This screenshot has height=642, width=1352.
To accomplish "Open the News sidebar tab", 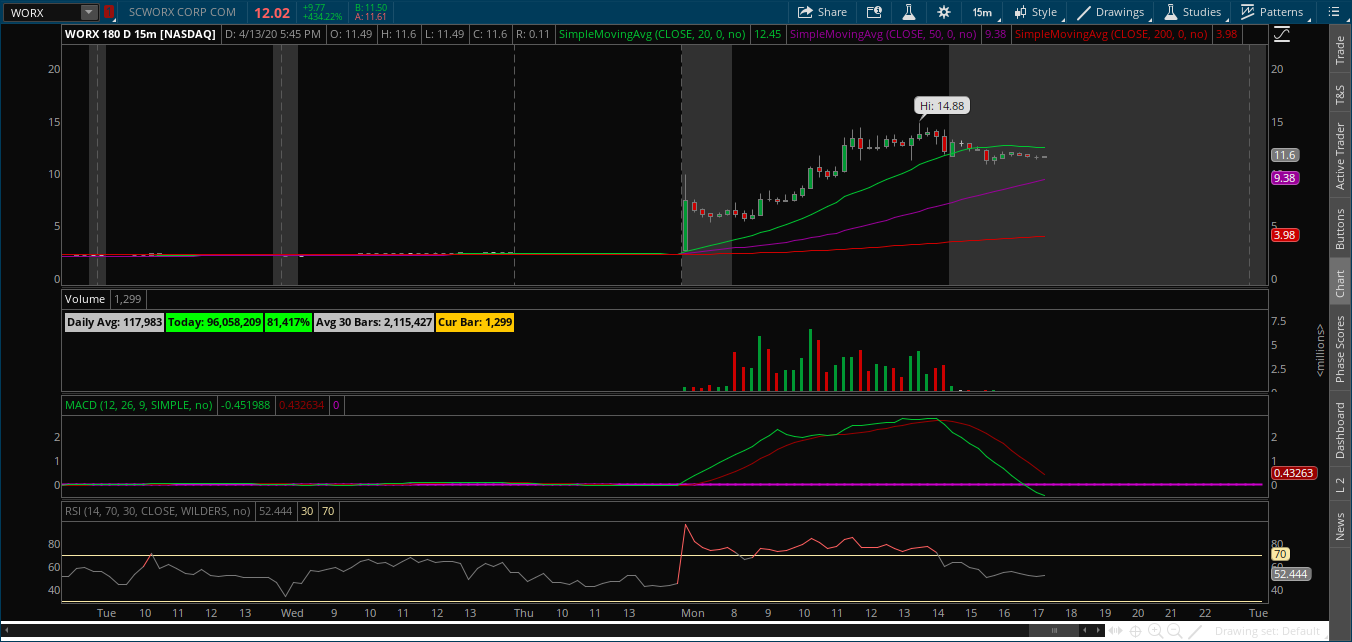I will pos(1340,526).
